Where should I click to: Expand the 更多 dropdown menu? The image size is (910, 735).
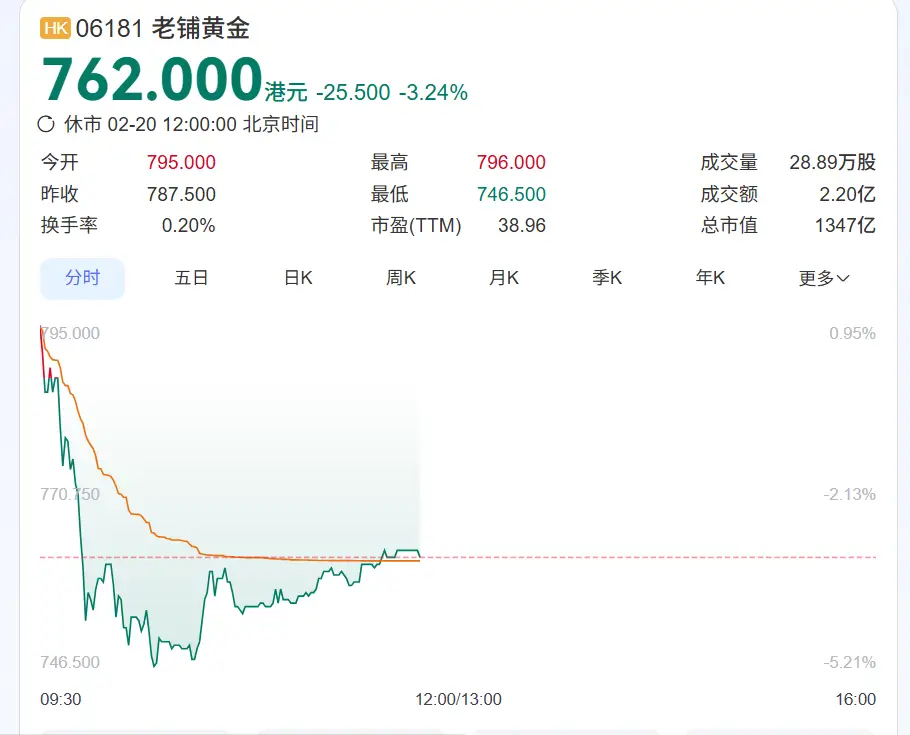pos(823,278)
